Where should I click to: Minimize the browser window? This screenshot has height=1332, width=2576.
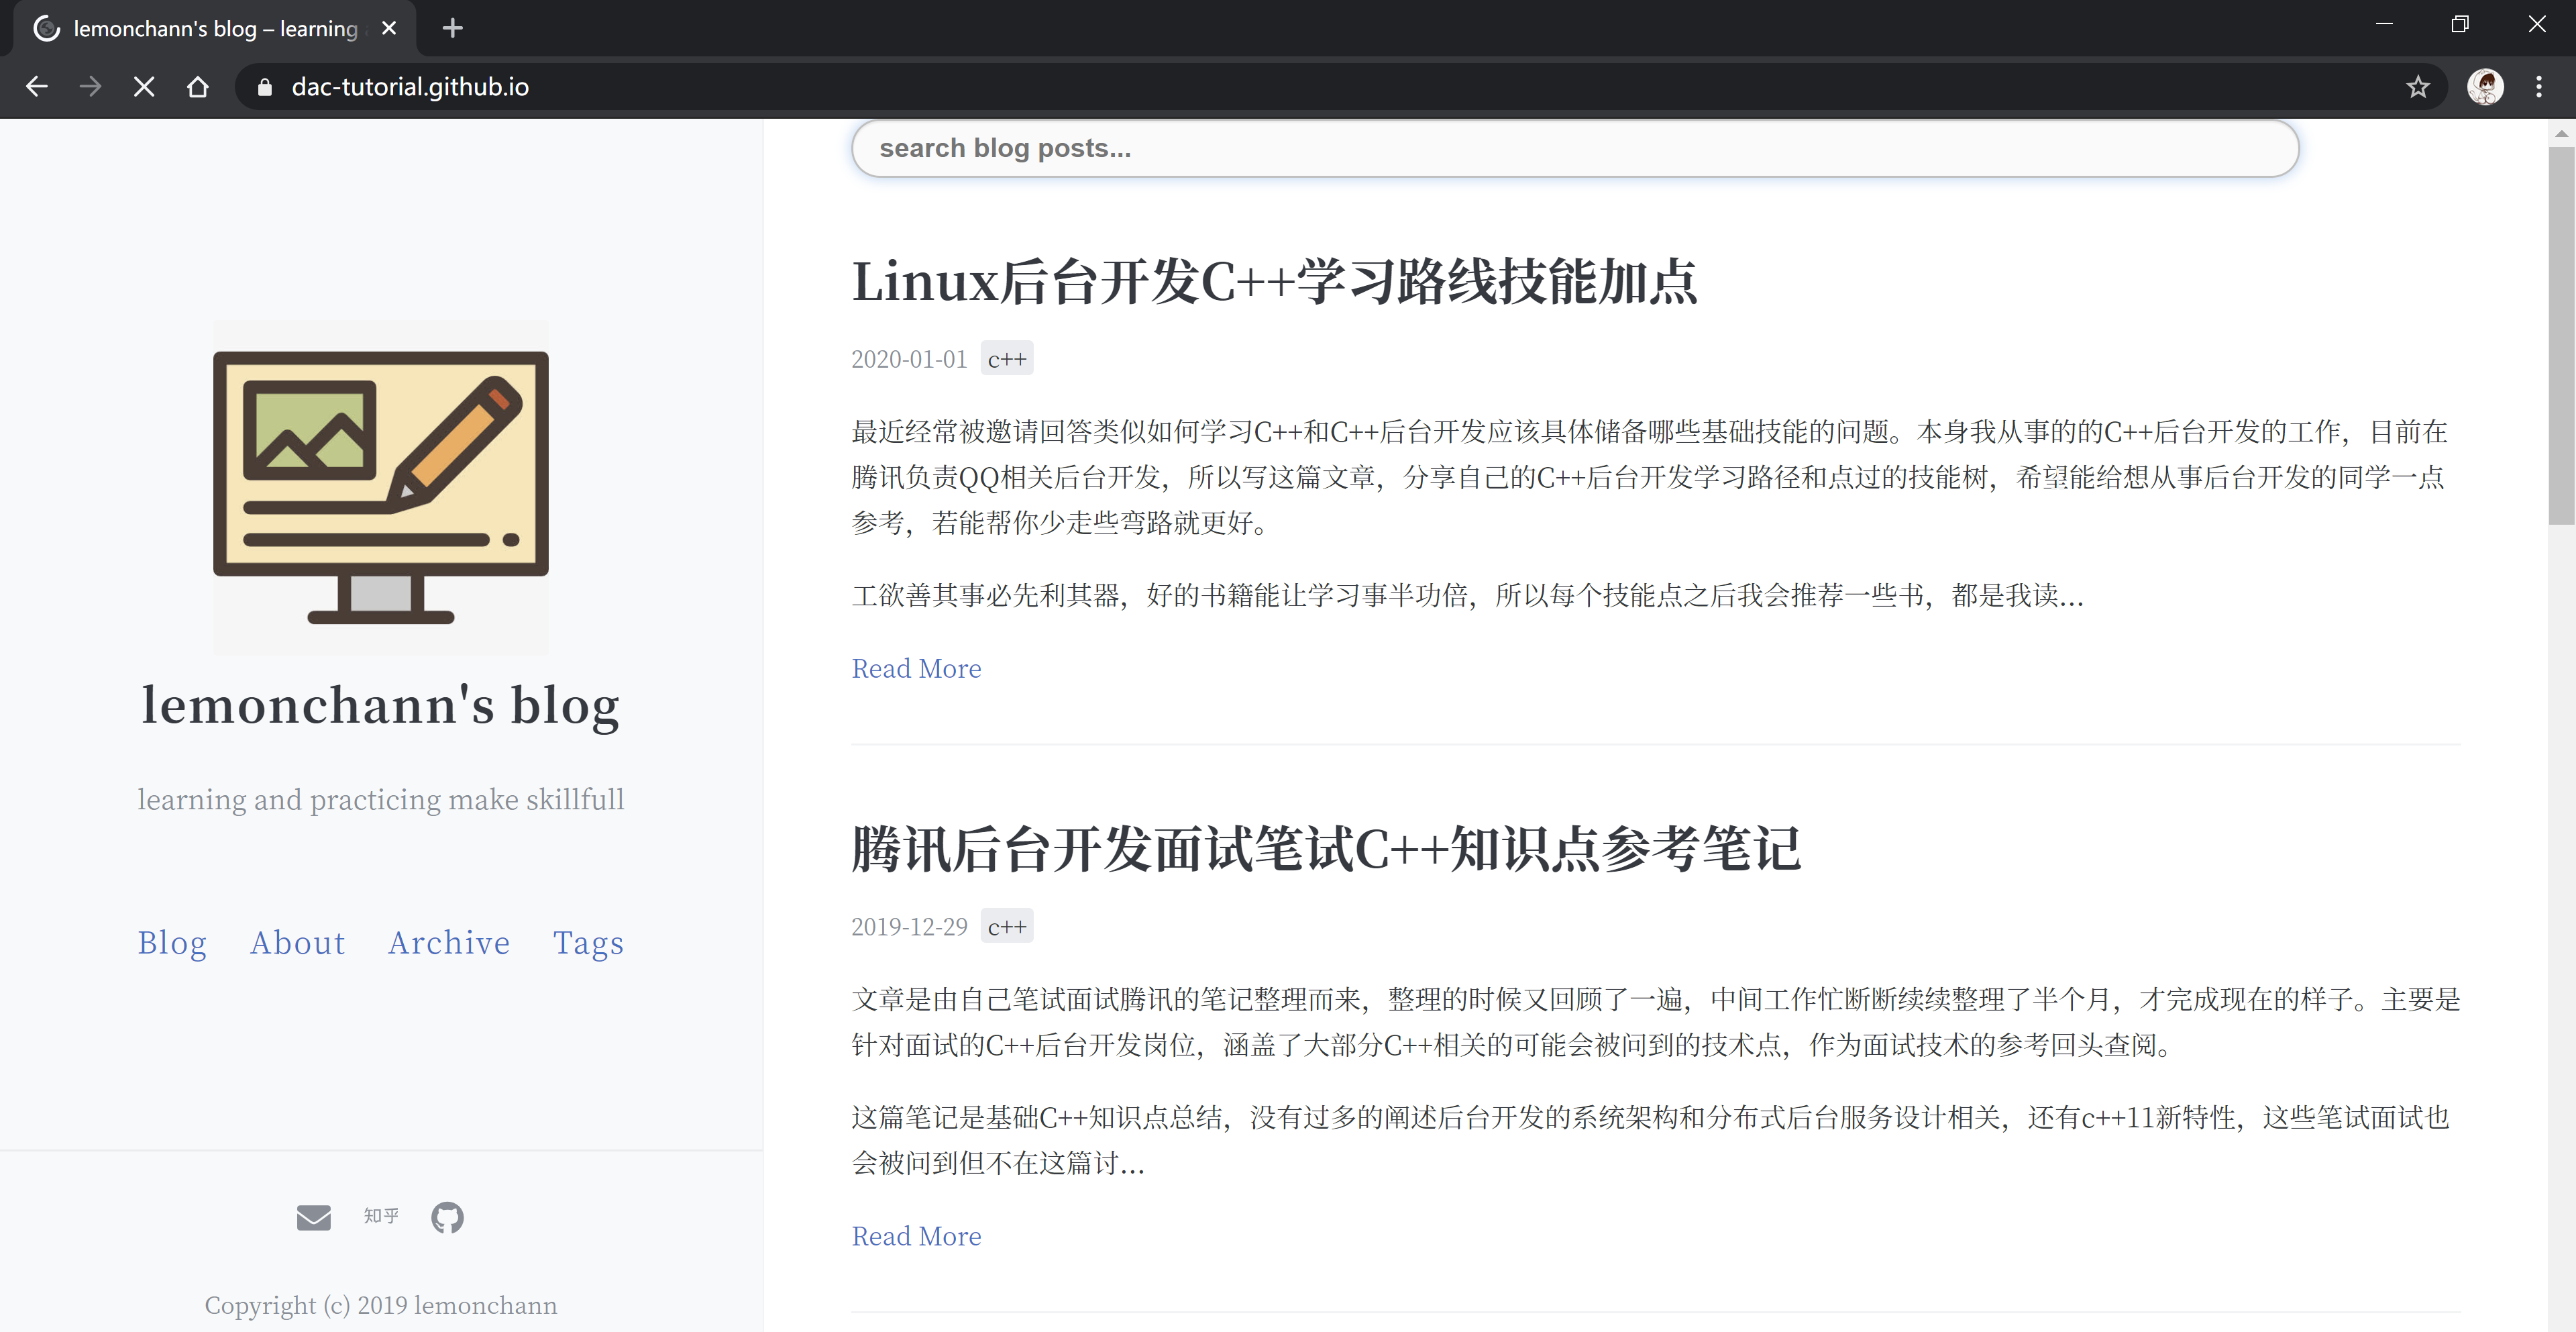(x=2384, y=24)
